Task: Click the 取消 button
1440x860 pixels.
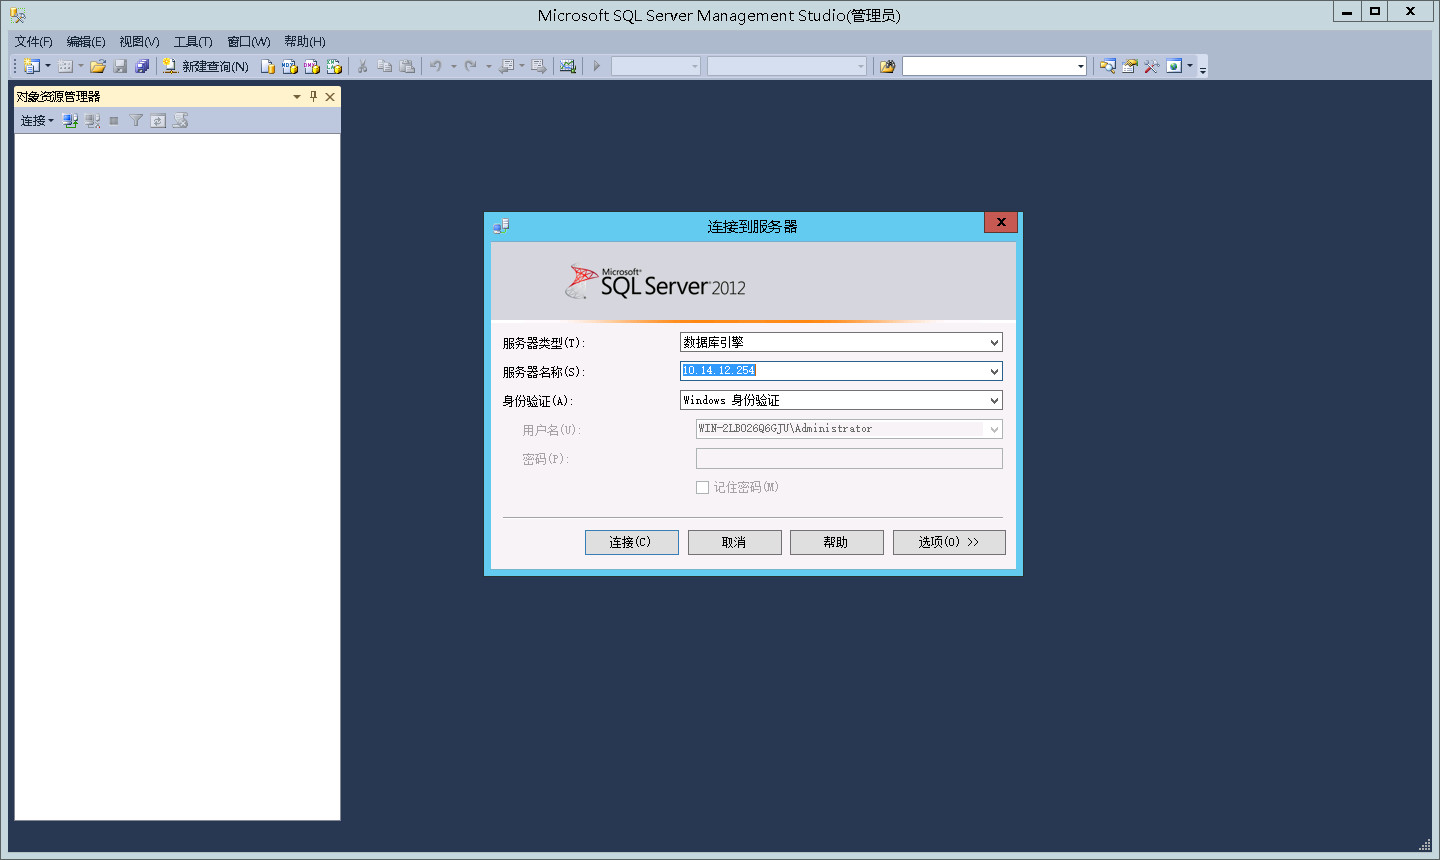Action: [734, 542]
